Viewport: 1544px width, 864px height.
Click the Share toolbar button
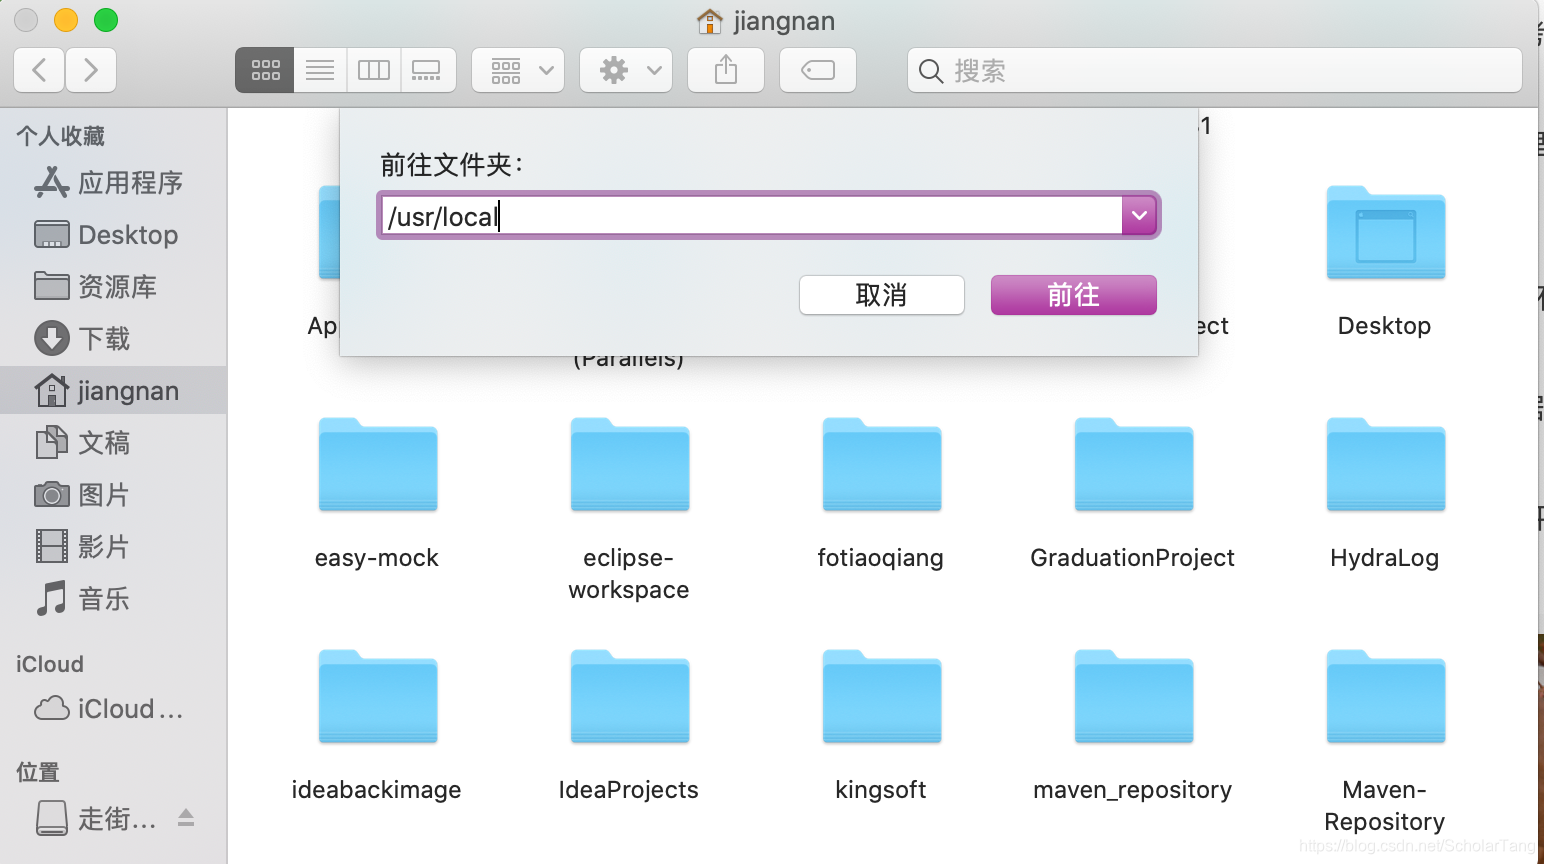click(726, 70)
